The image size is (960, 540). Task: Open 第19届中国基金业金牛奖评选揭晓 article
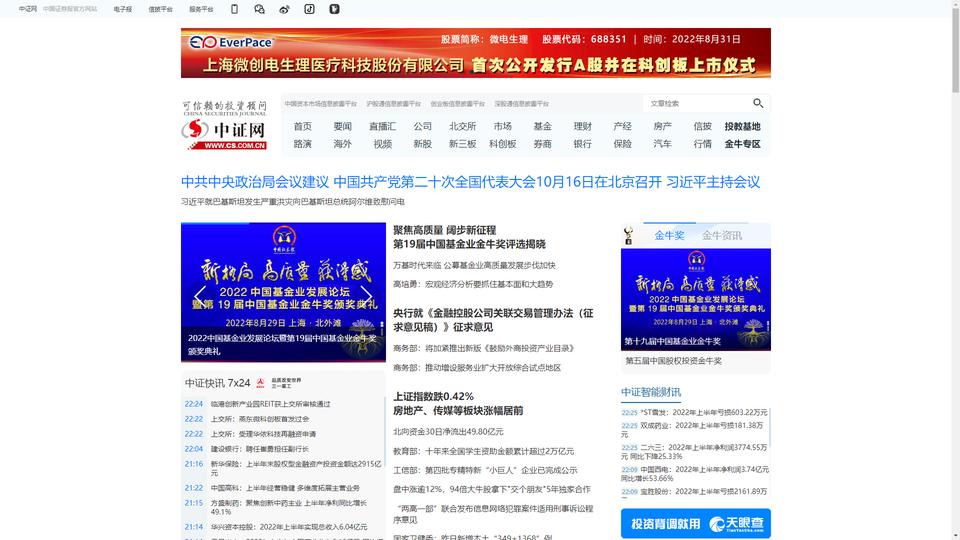pos(469,237)
